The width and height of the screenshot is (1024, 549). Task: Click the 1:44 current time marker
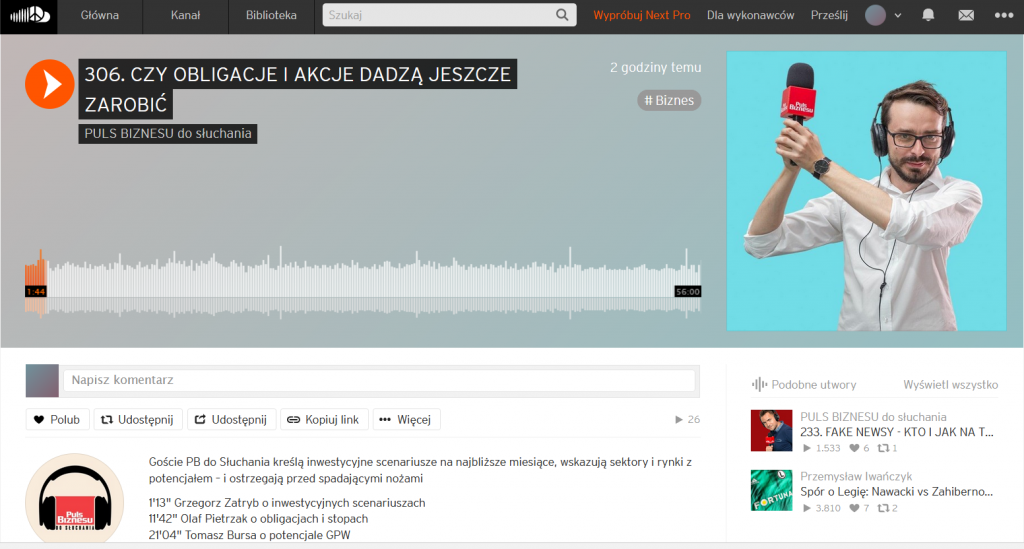coord(36,292)
